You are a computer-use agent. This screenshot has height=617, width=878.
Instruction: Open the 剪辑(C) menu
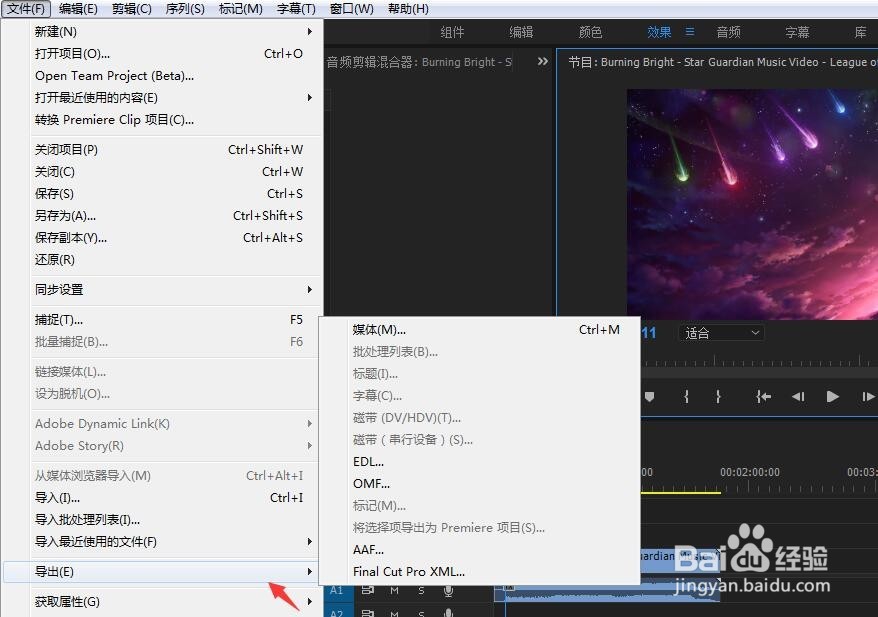pos(131,9)
